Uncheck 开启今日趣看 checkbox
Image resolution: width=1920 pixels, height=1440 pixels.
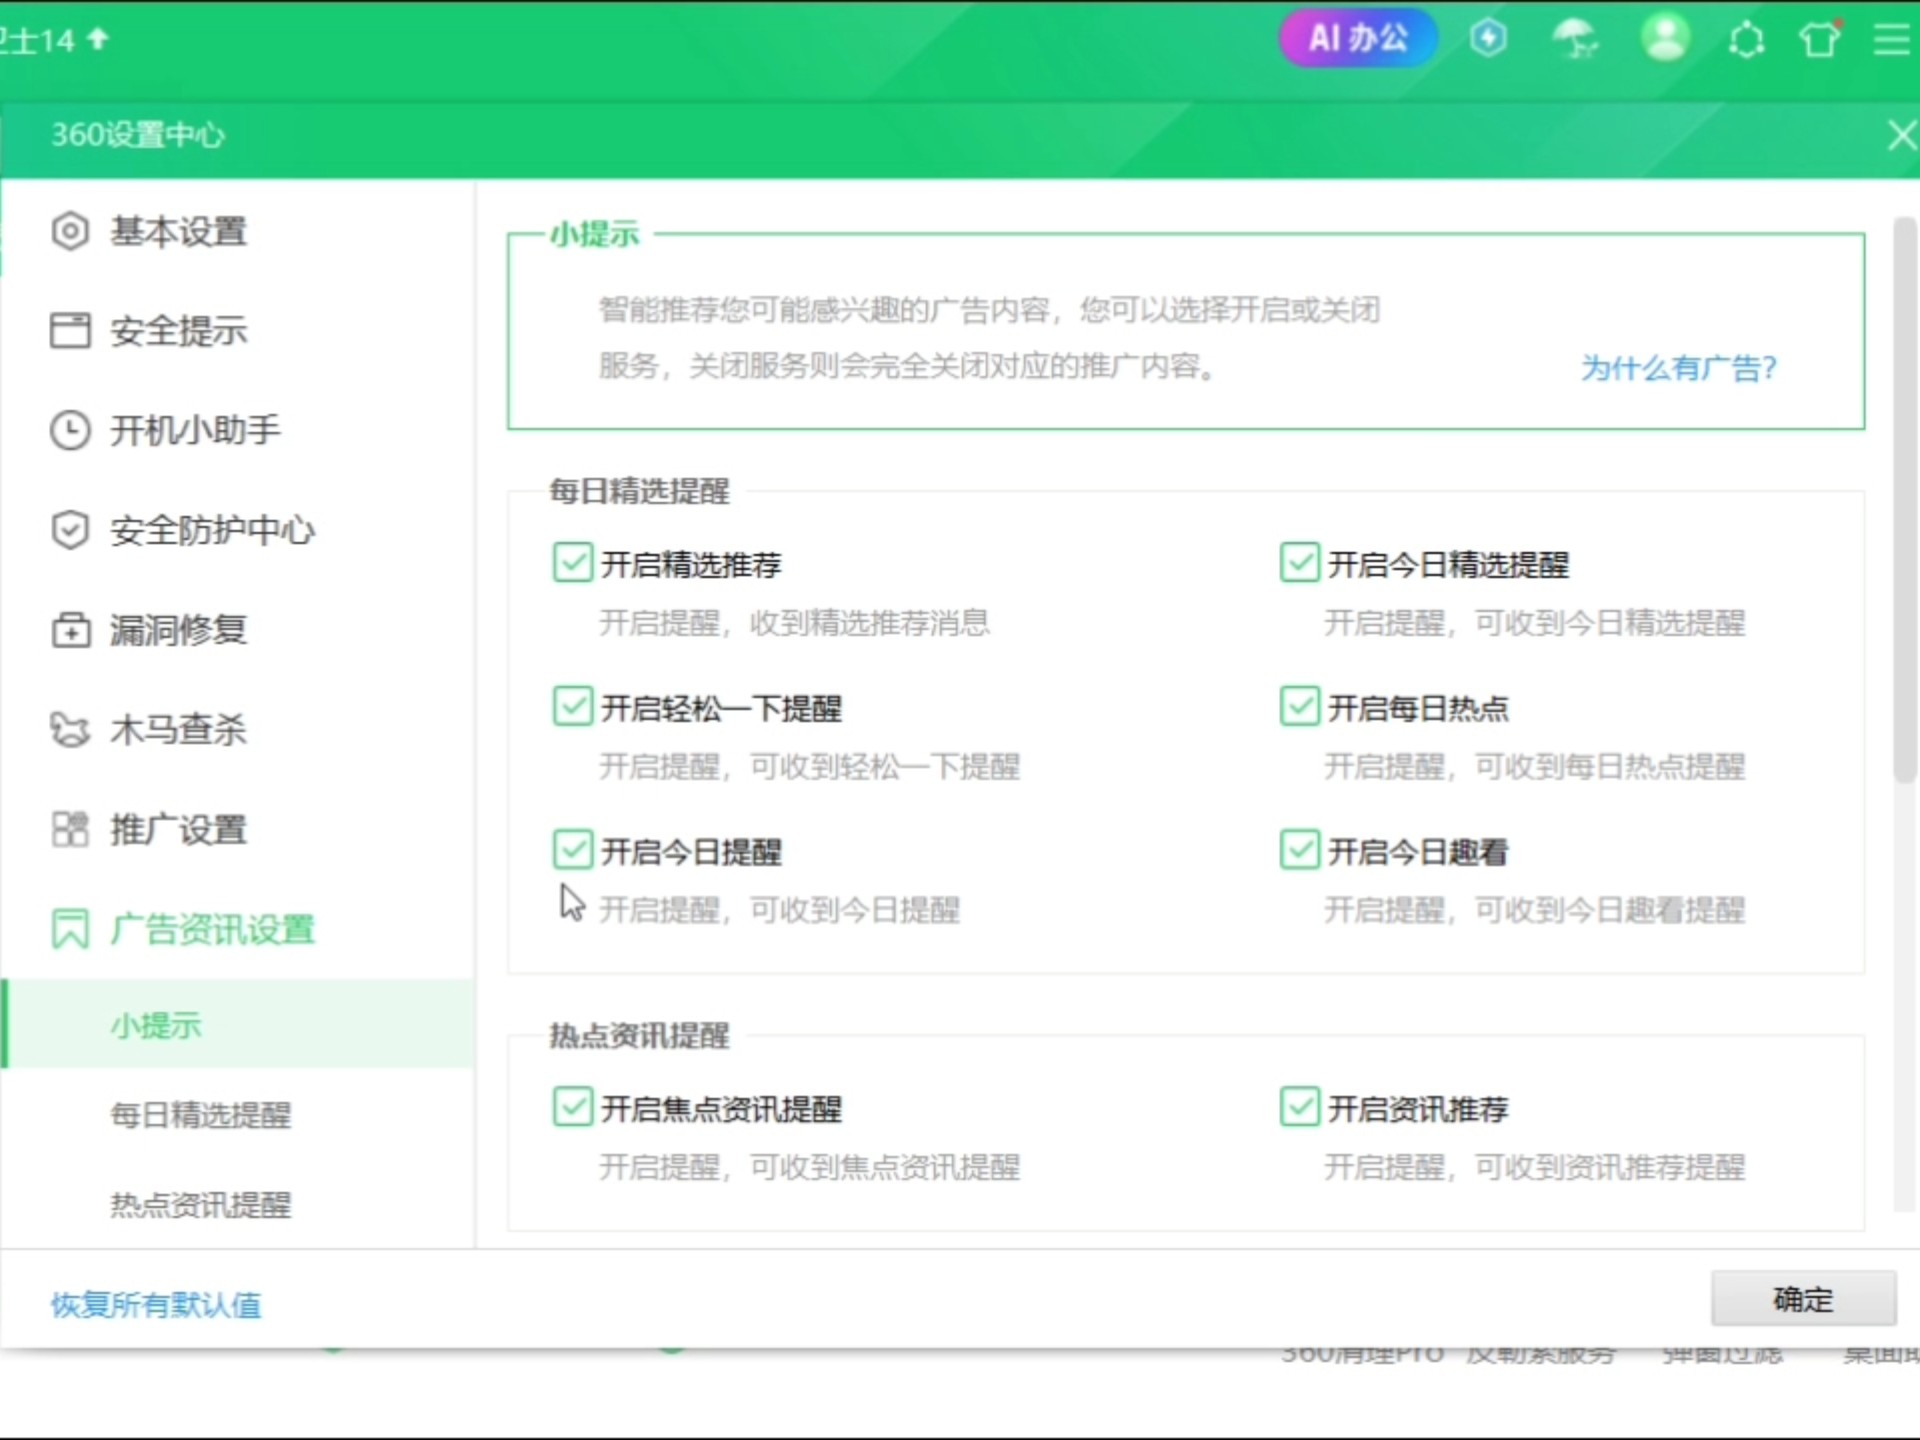1299,850
